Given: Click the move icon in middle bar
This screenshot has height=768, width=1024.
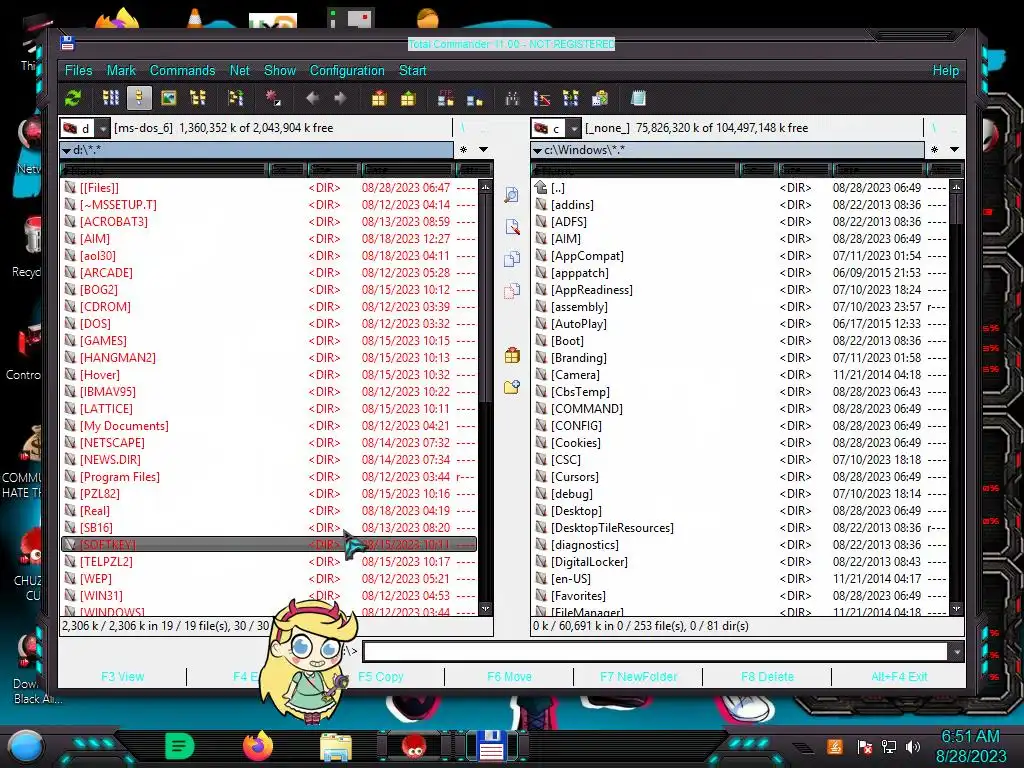Looking at the screenshot, I should pos(512,291).
